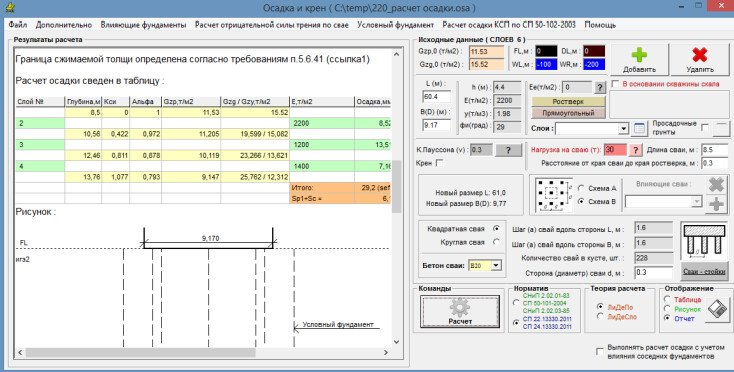Screen dimensions: 734x372
Task: Click layer 2 row in results table
Action: (204, 123)
